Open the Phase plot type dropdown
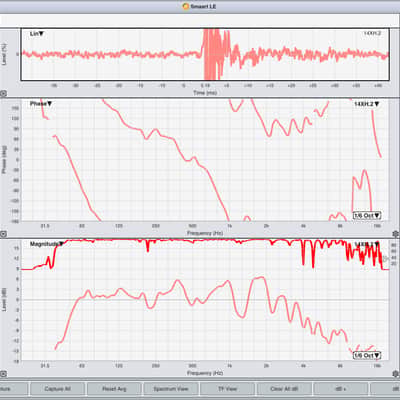The height and width of the screenshot is (400, 400). pos(41,104)
